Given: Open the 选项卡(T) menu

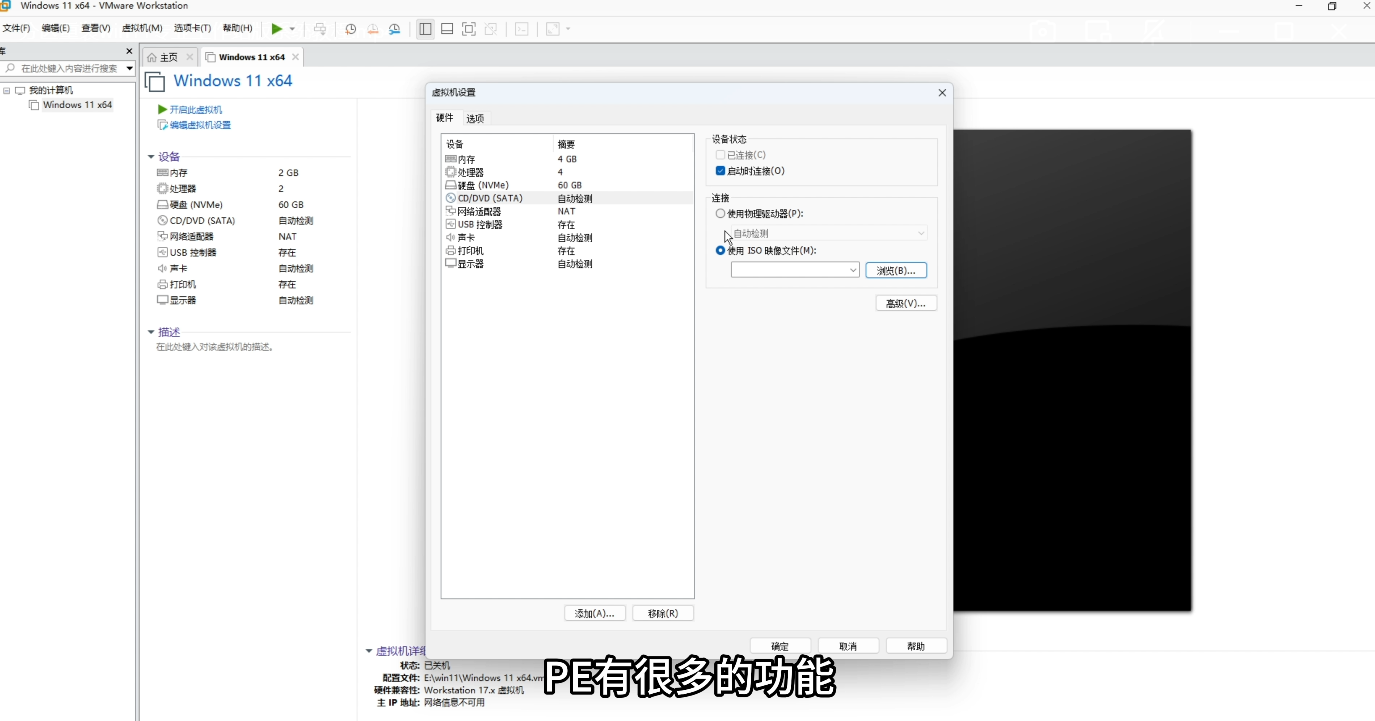Looking at the screenshot, I should click(x=192, y=28).
